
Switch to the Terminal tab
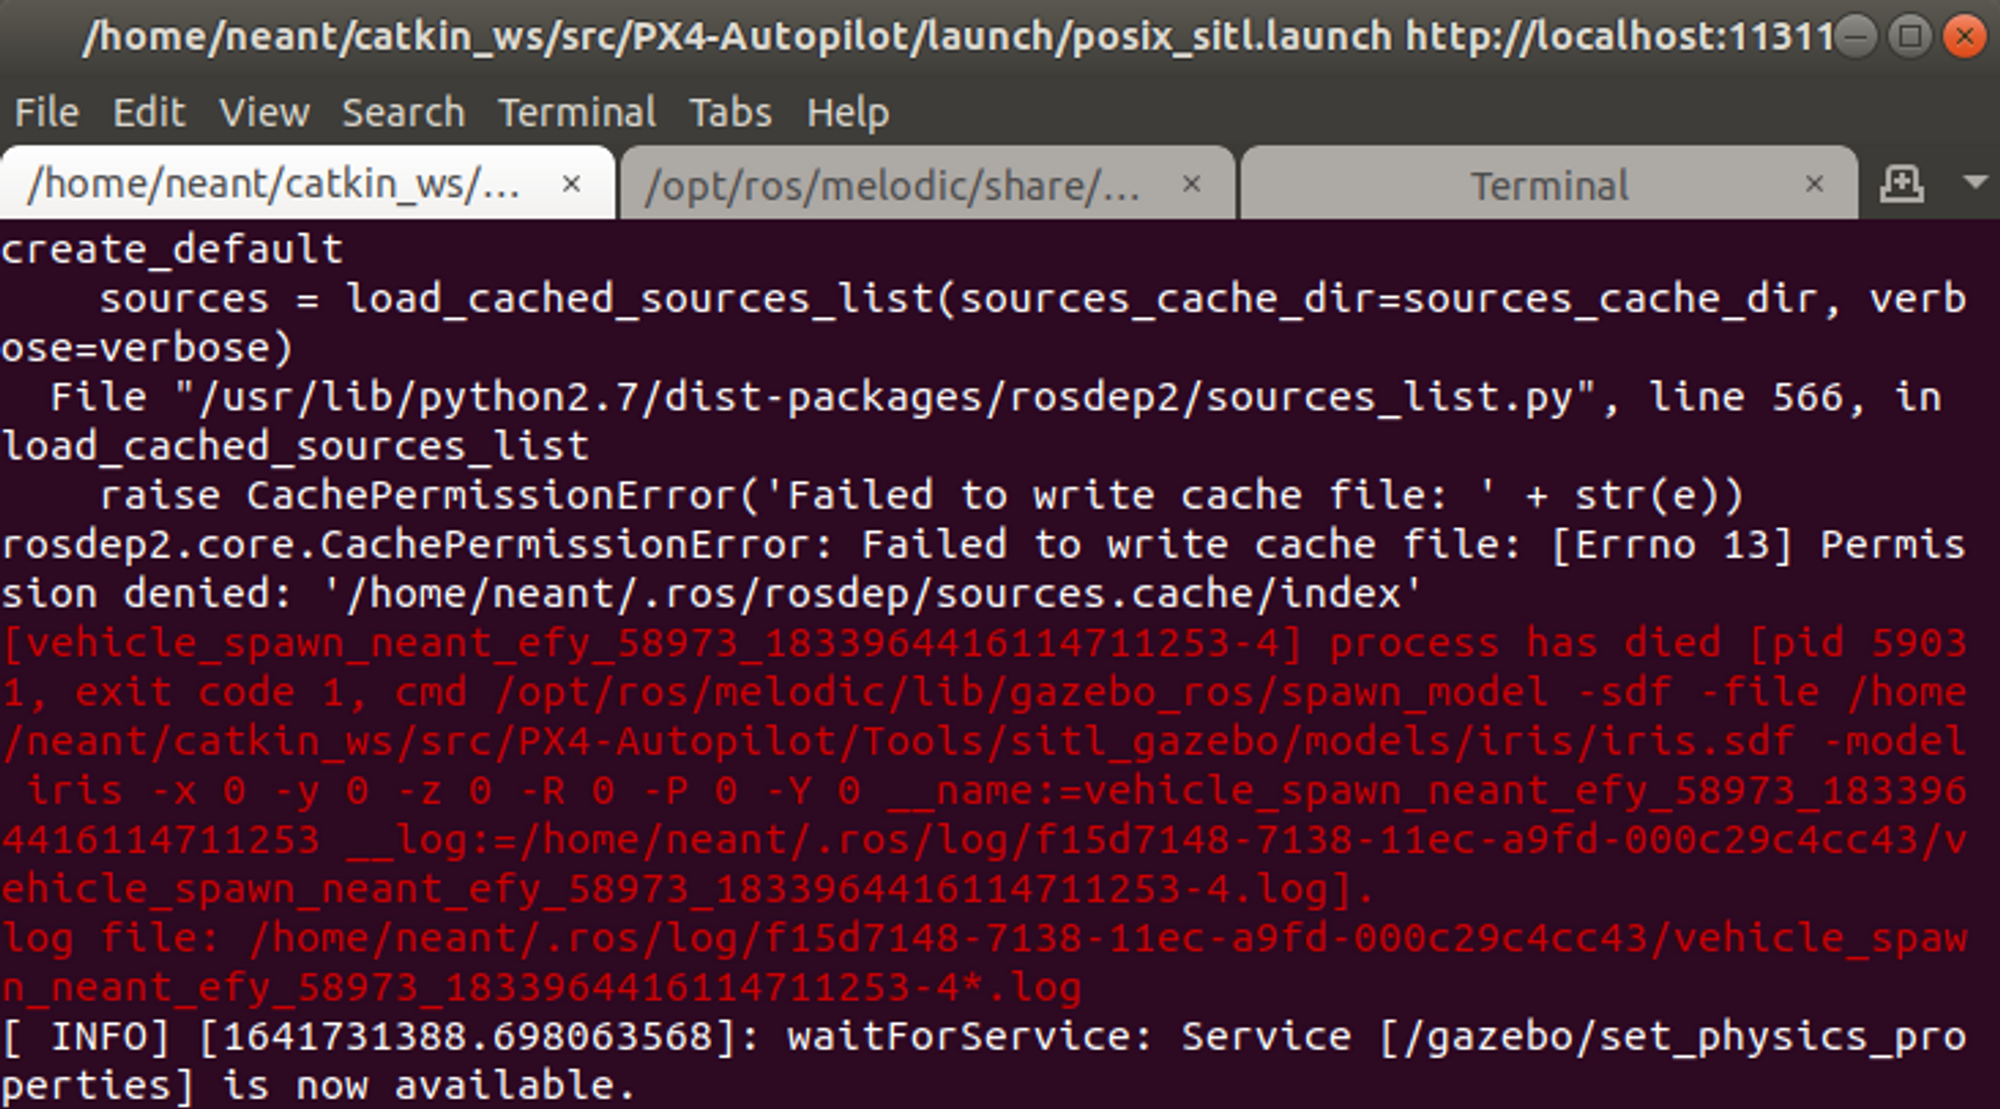(x=1548, y=185)
